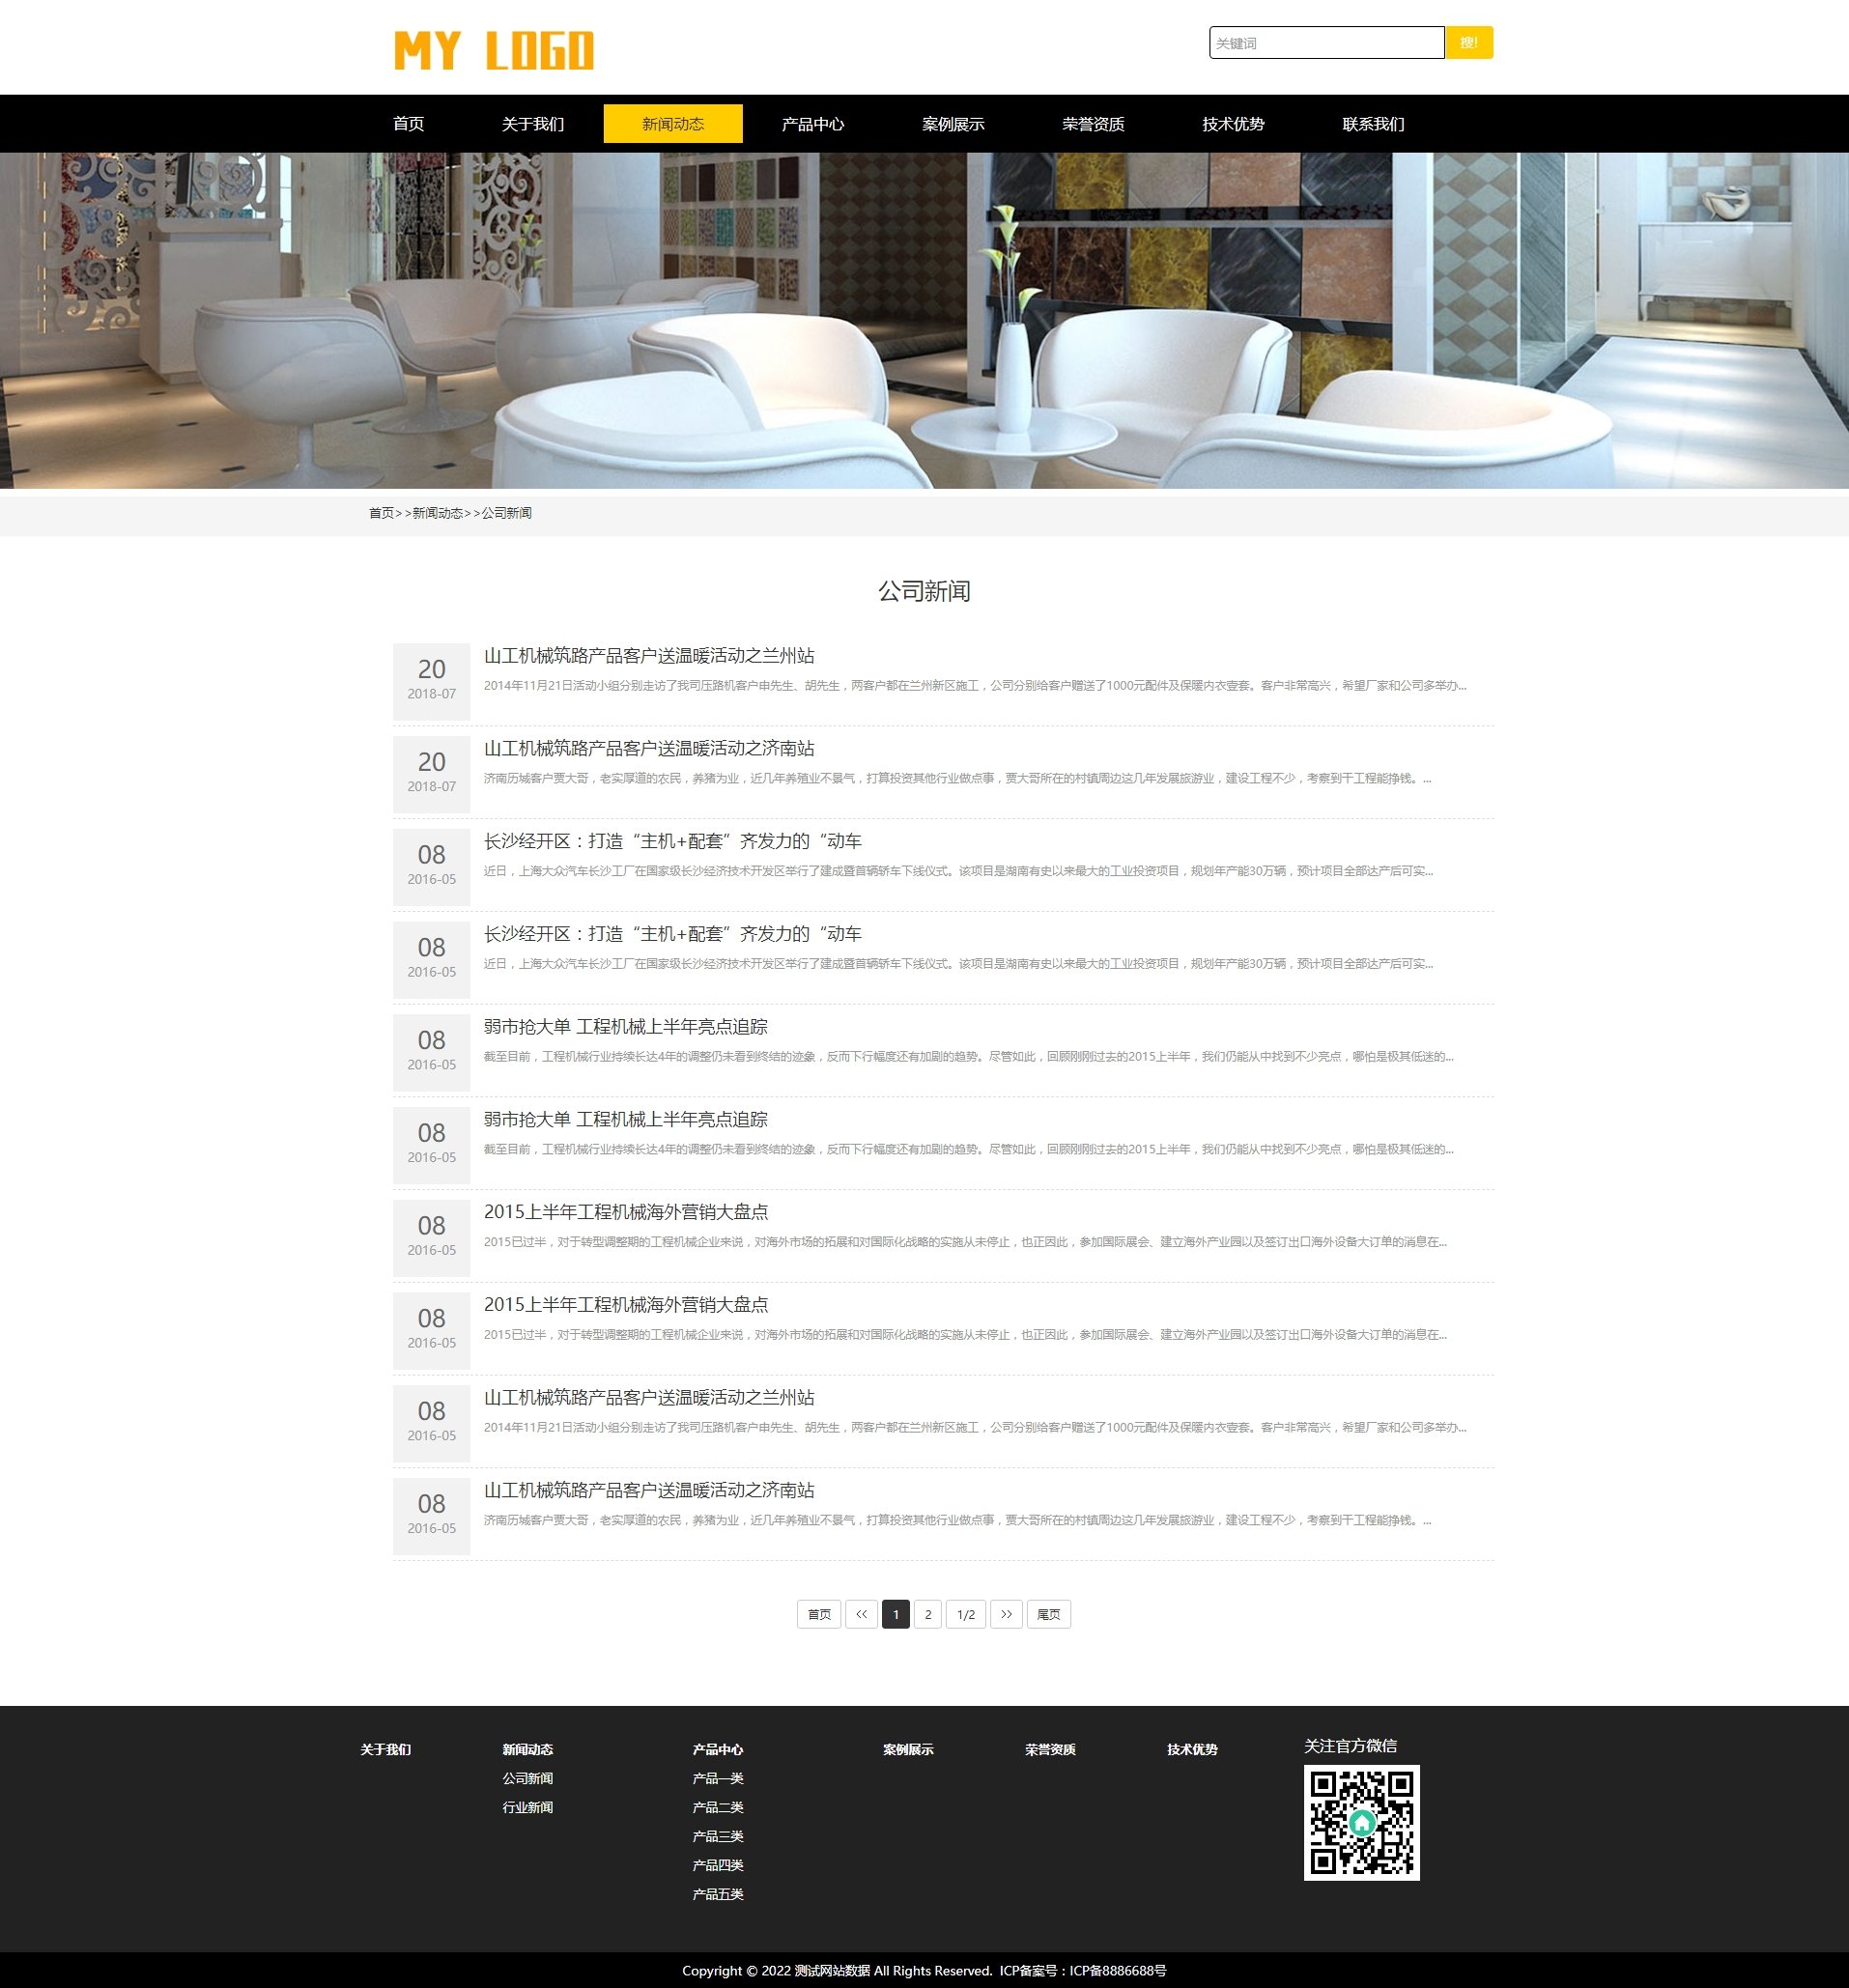Click the 首页 first page pagination button
The image size is (1849, 1988).
click(818, 1614)
